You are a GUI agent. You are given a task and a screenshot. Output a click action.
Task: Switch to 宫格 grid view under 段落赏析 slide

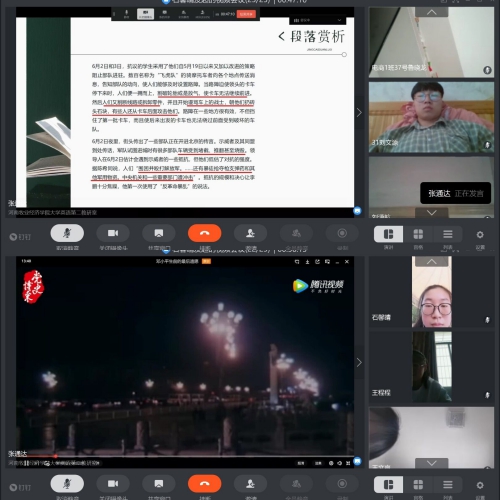pyautogui.click(x=418, y=234)
